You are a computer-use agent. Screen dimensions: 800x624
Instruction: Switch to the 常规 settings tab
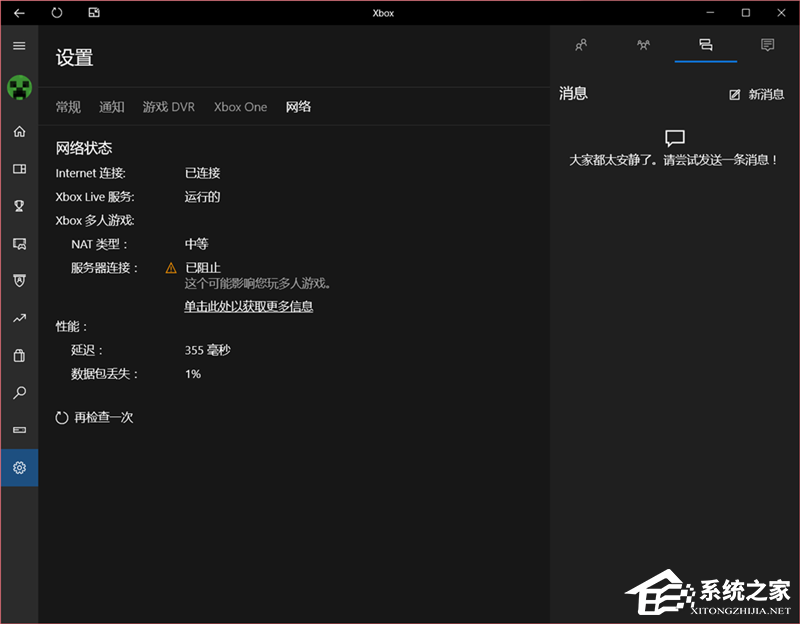point(68,106)
